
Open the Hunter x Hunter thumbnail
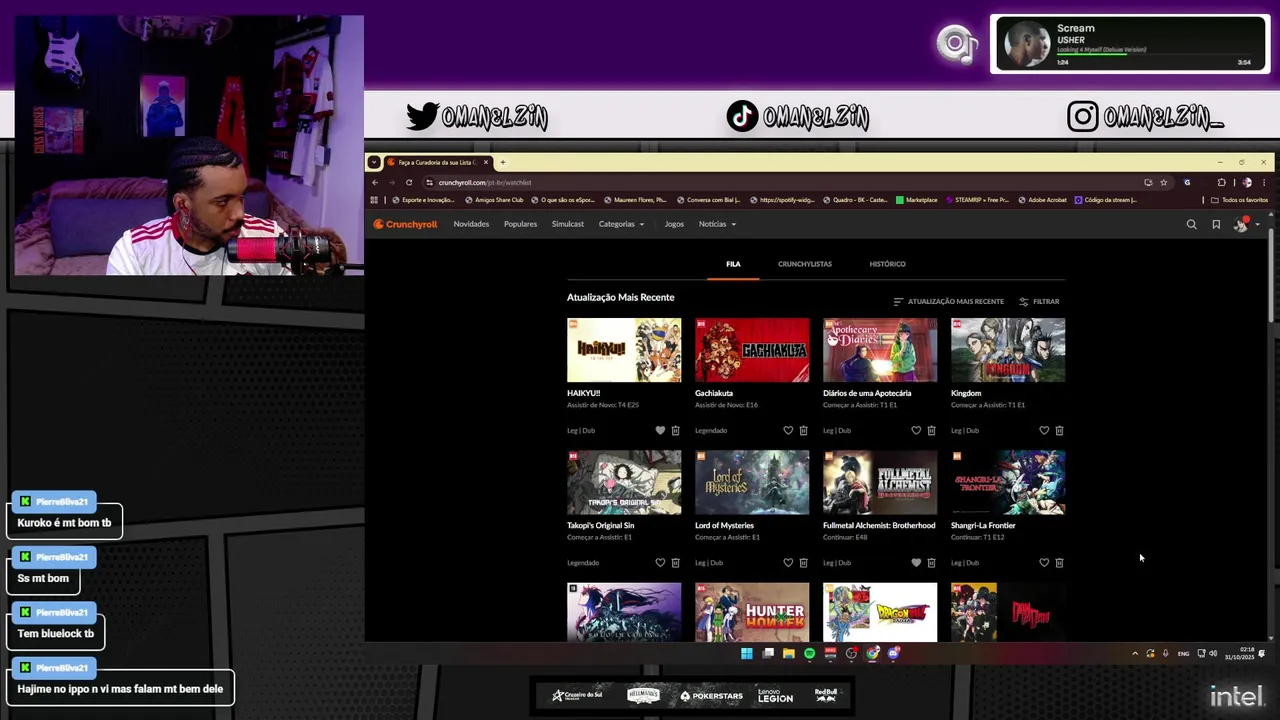pos(752,612)
